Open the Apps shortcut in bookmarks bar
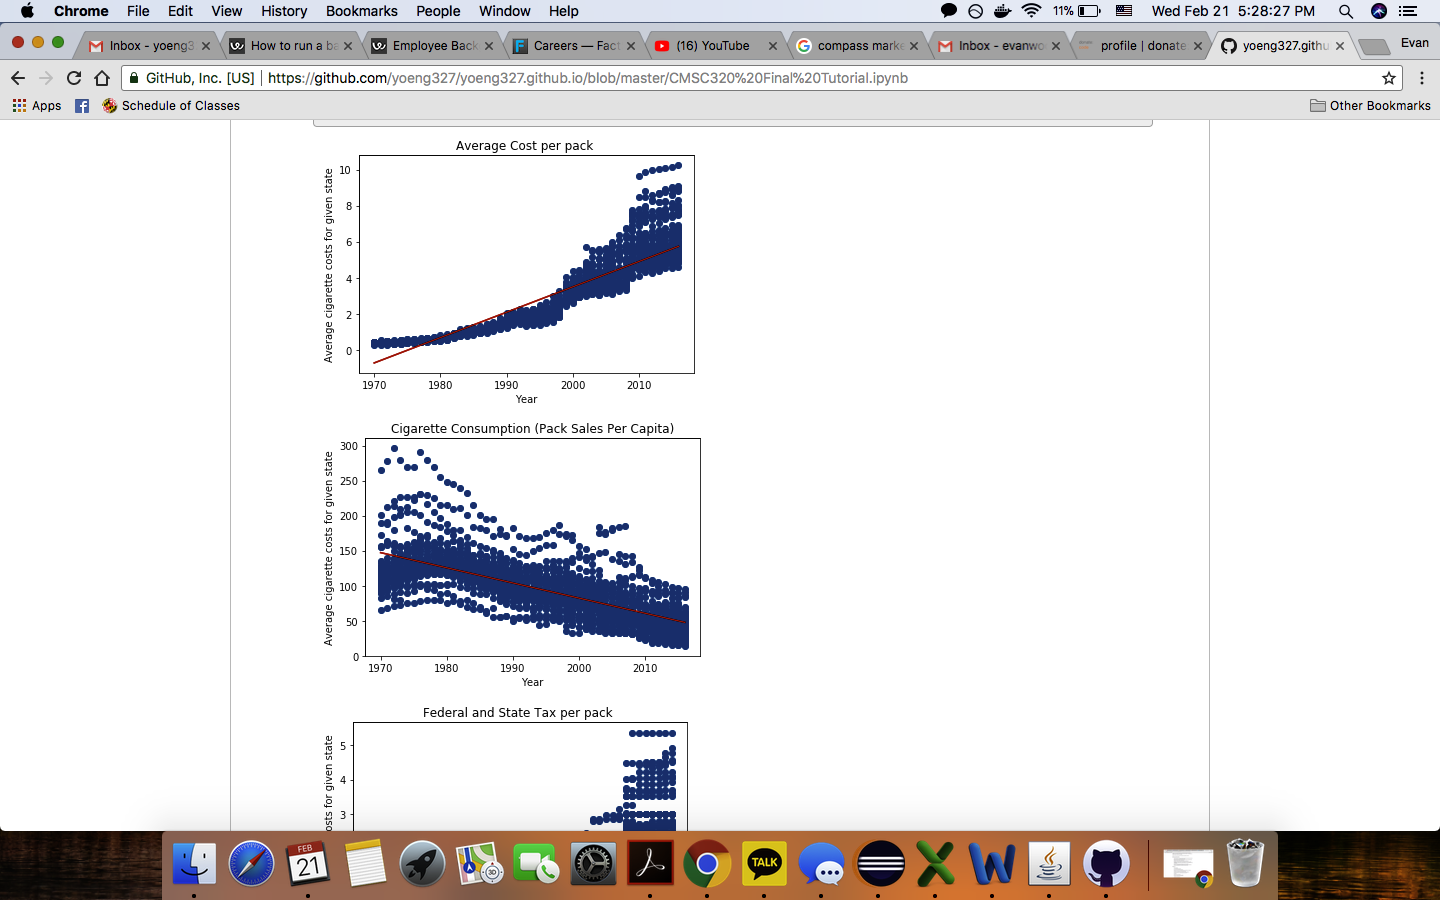Image resolution: width=1440 pixels, height=900 pixels. [x=37, y=106]
